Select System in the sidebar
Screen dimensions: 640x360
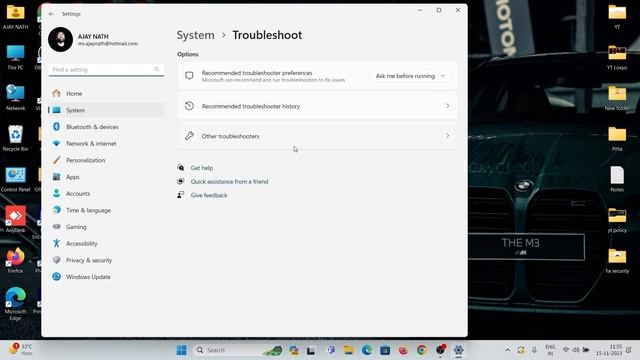coord(106,110)
